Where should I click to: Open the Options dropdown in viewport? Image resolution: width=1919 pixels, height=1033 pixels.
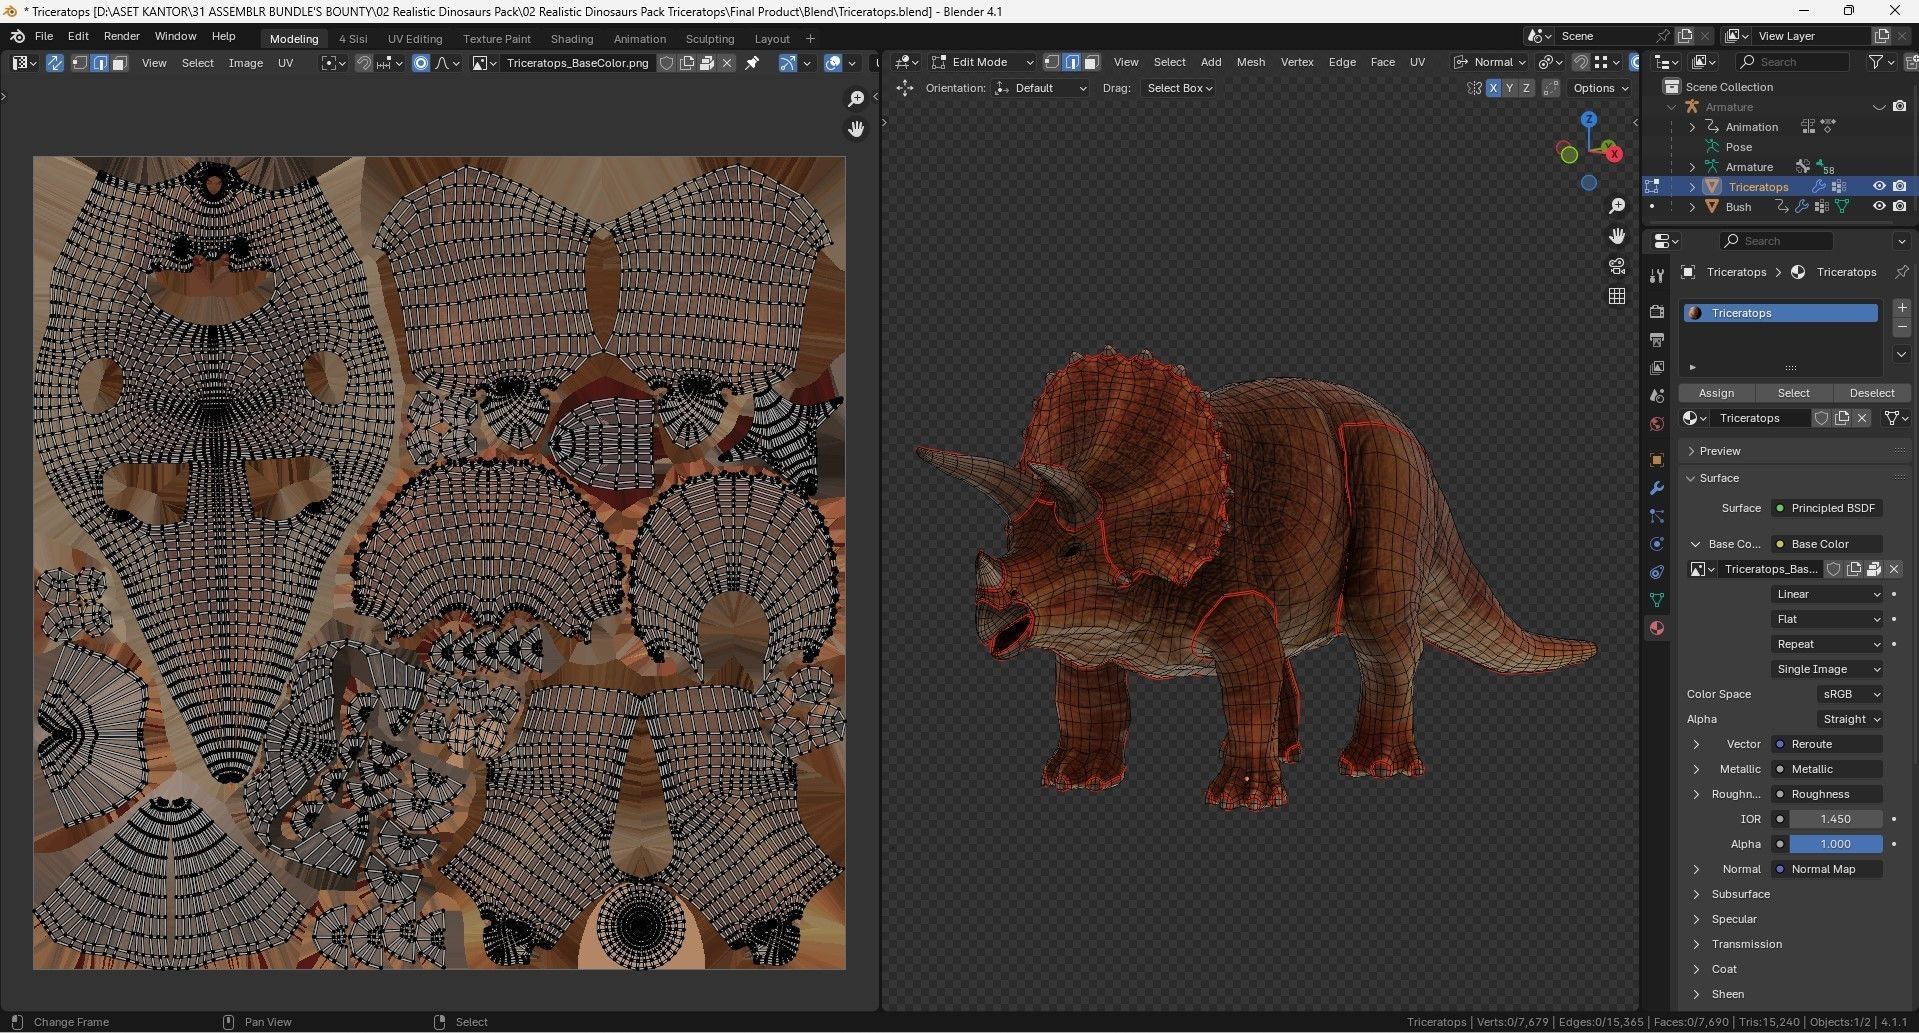(x=1600, y=88)
